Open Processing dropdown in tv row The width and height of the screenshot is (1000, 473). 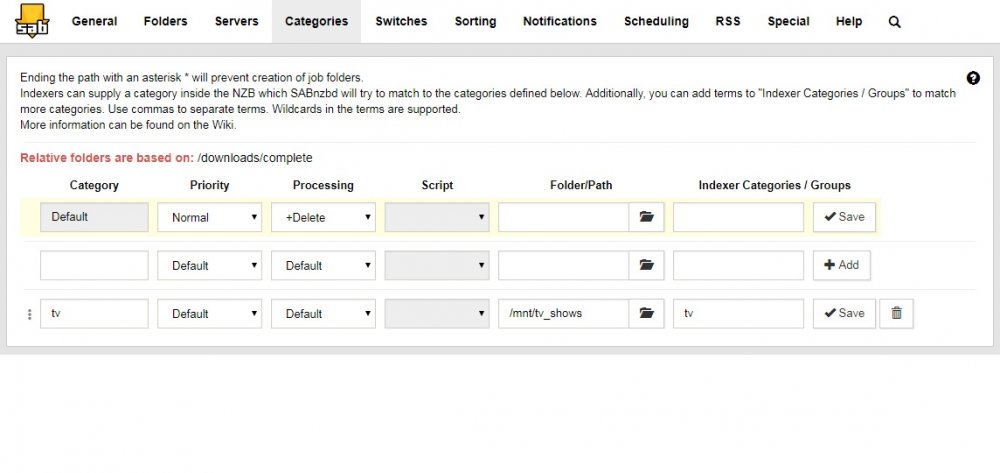tap(323, 314)
